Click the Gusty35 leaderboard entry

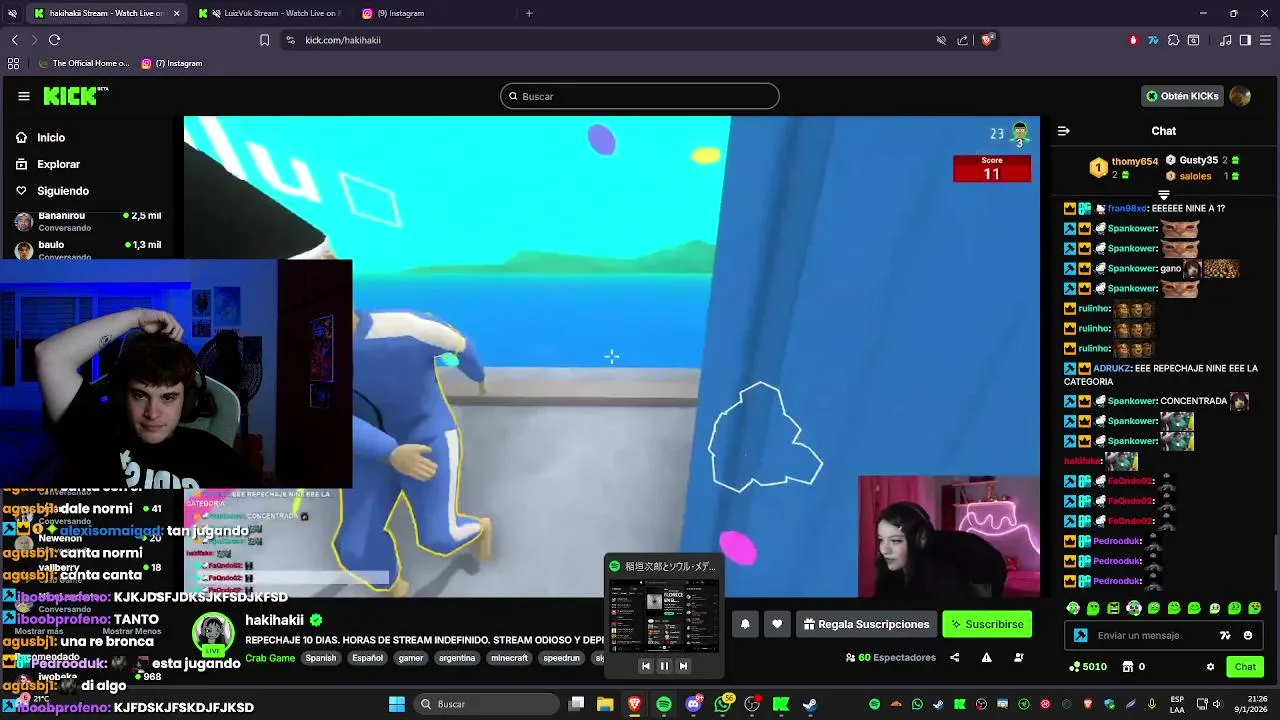[1198, 160]
